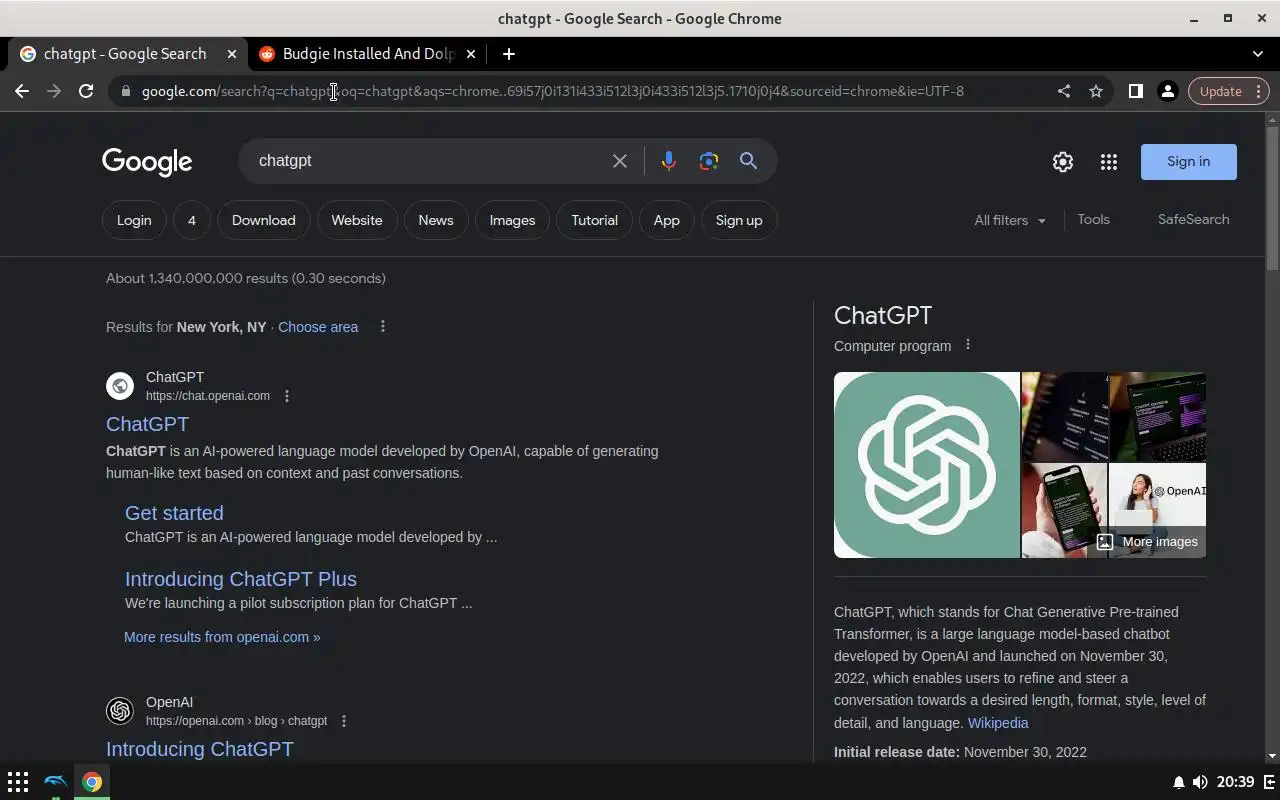
Task: Focus the chatgpt search input field
Action: [x=430, y=161]
